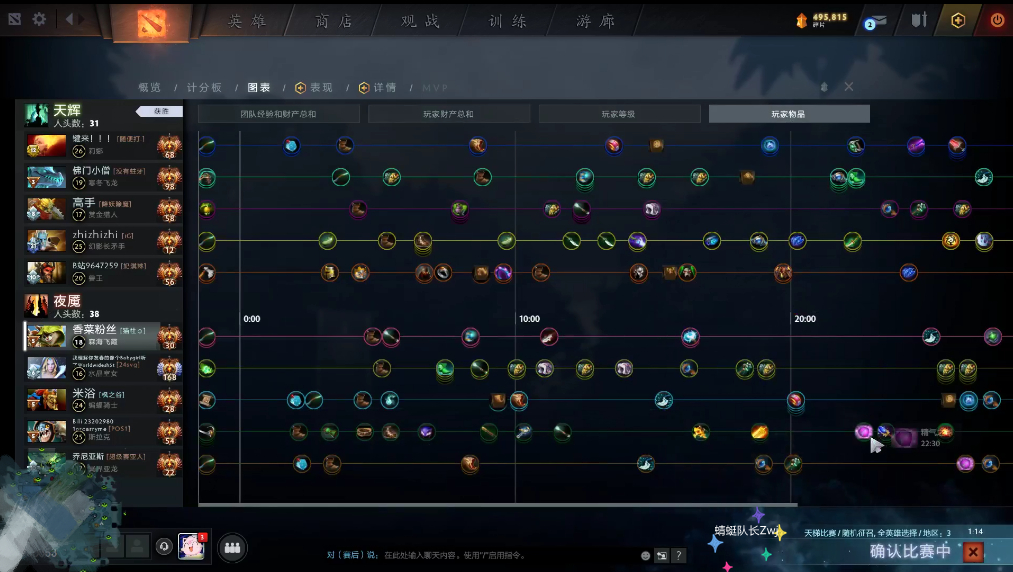The height and width of the screenshot is (572, 1013).
Task: Open the armory icon
Action: (919, 20)
